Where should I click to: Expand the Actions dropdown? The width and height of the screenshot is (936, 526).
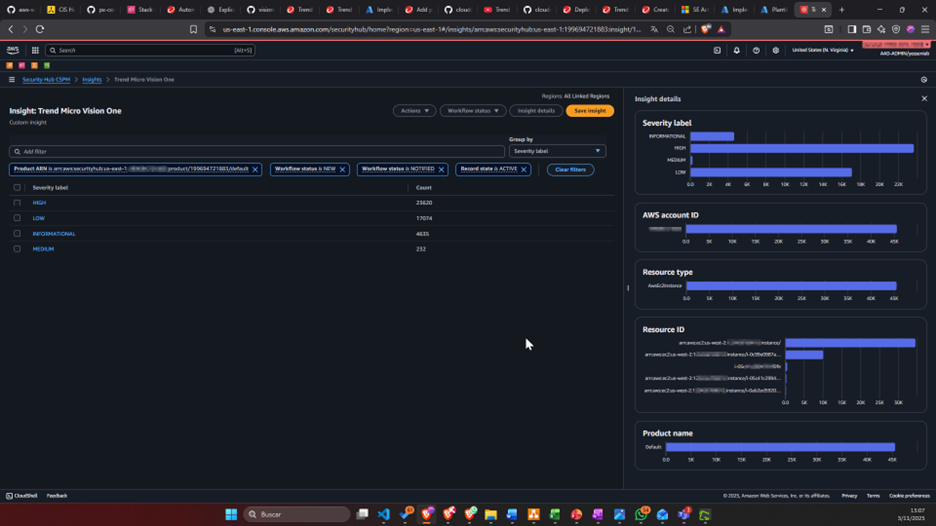coord(414,111)
